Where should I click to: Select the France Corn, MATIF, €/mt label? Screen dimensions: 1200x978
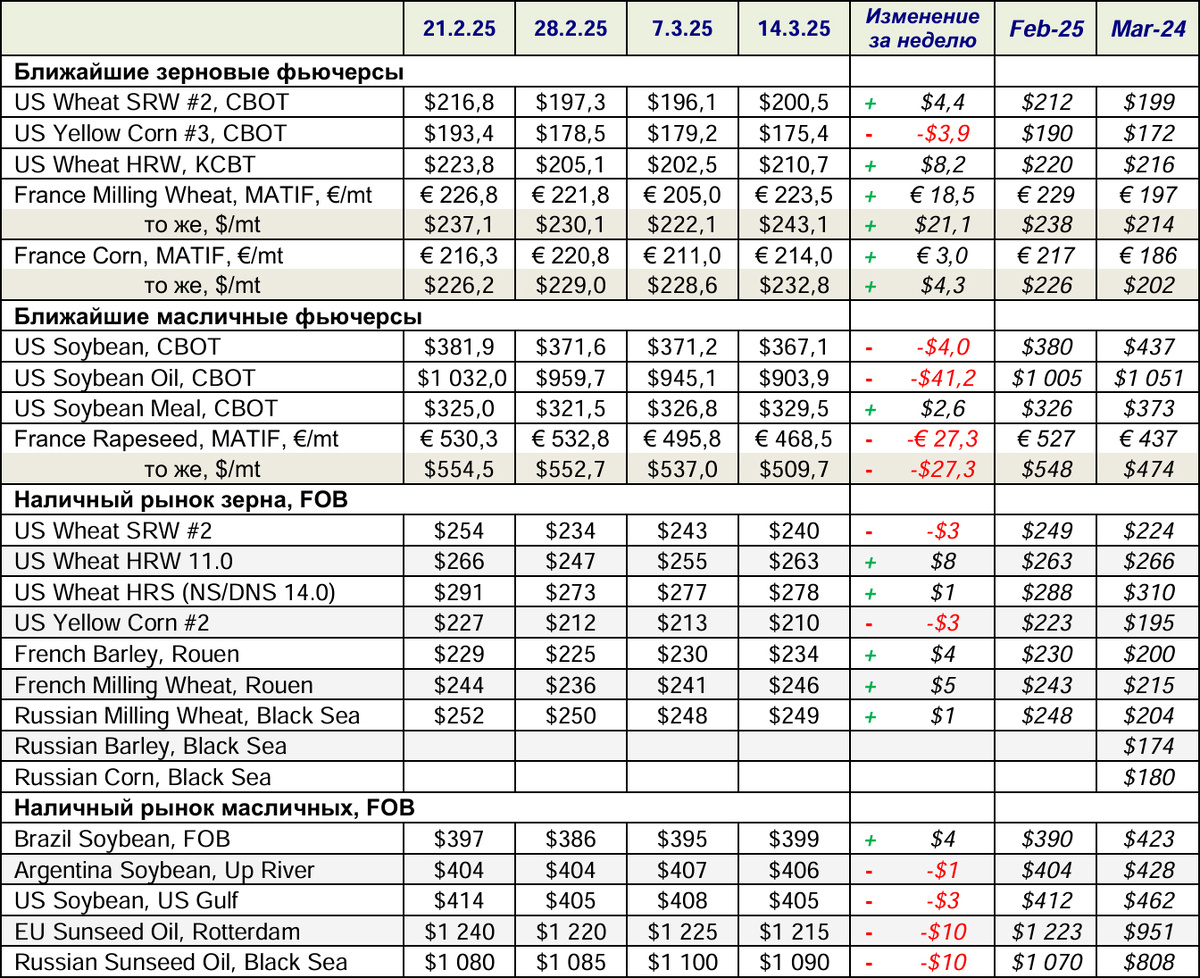[x=149, y=256]
